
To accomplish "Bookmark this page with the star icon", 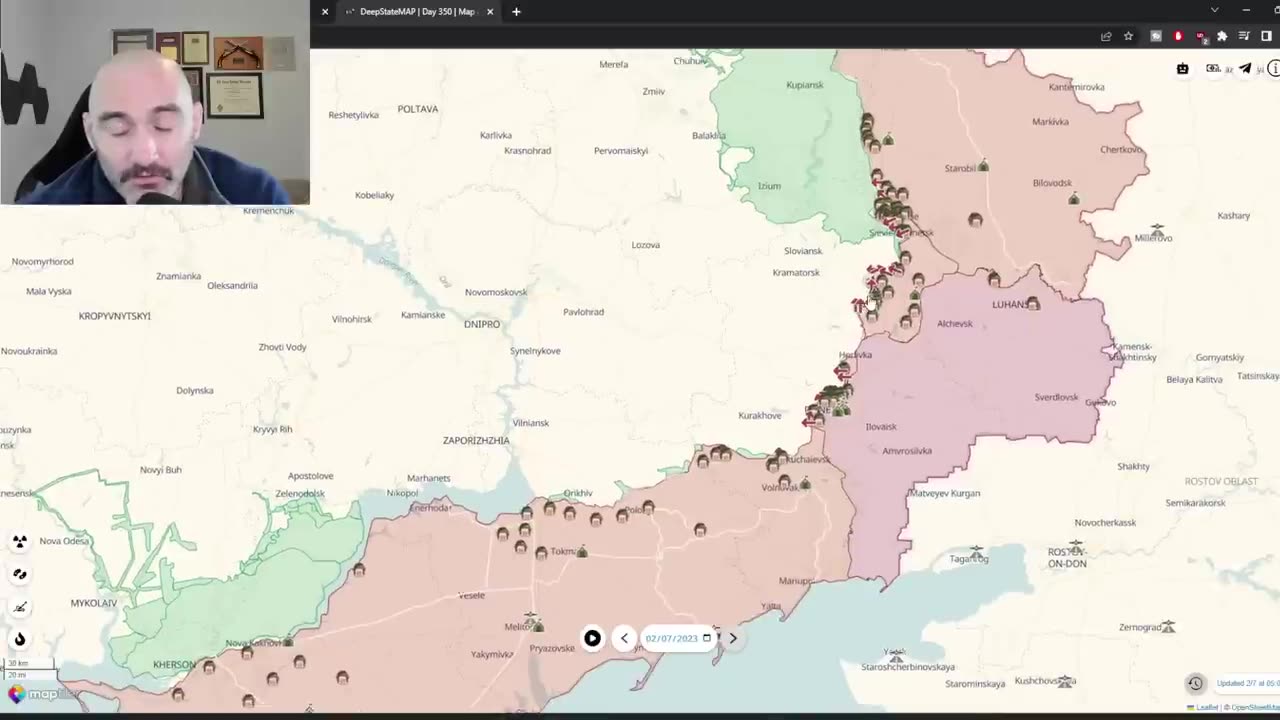I will click(1128, 36).
